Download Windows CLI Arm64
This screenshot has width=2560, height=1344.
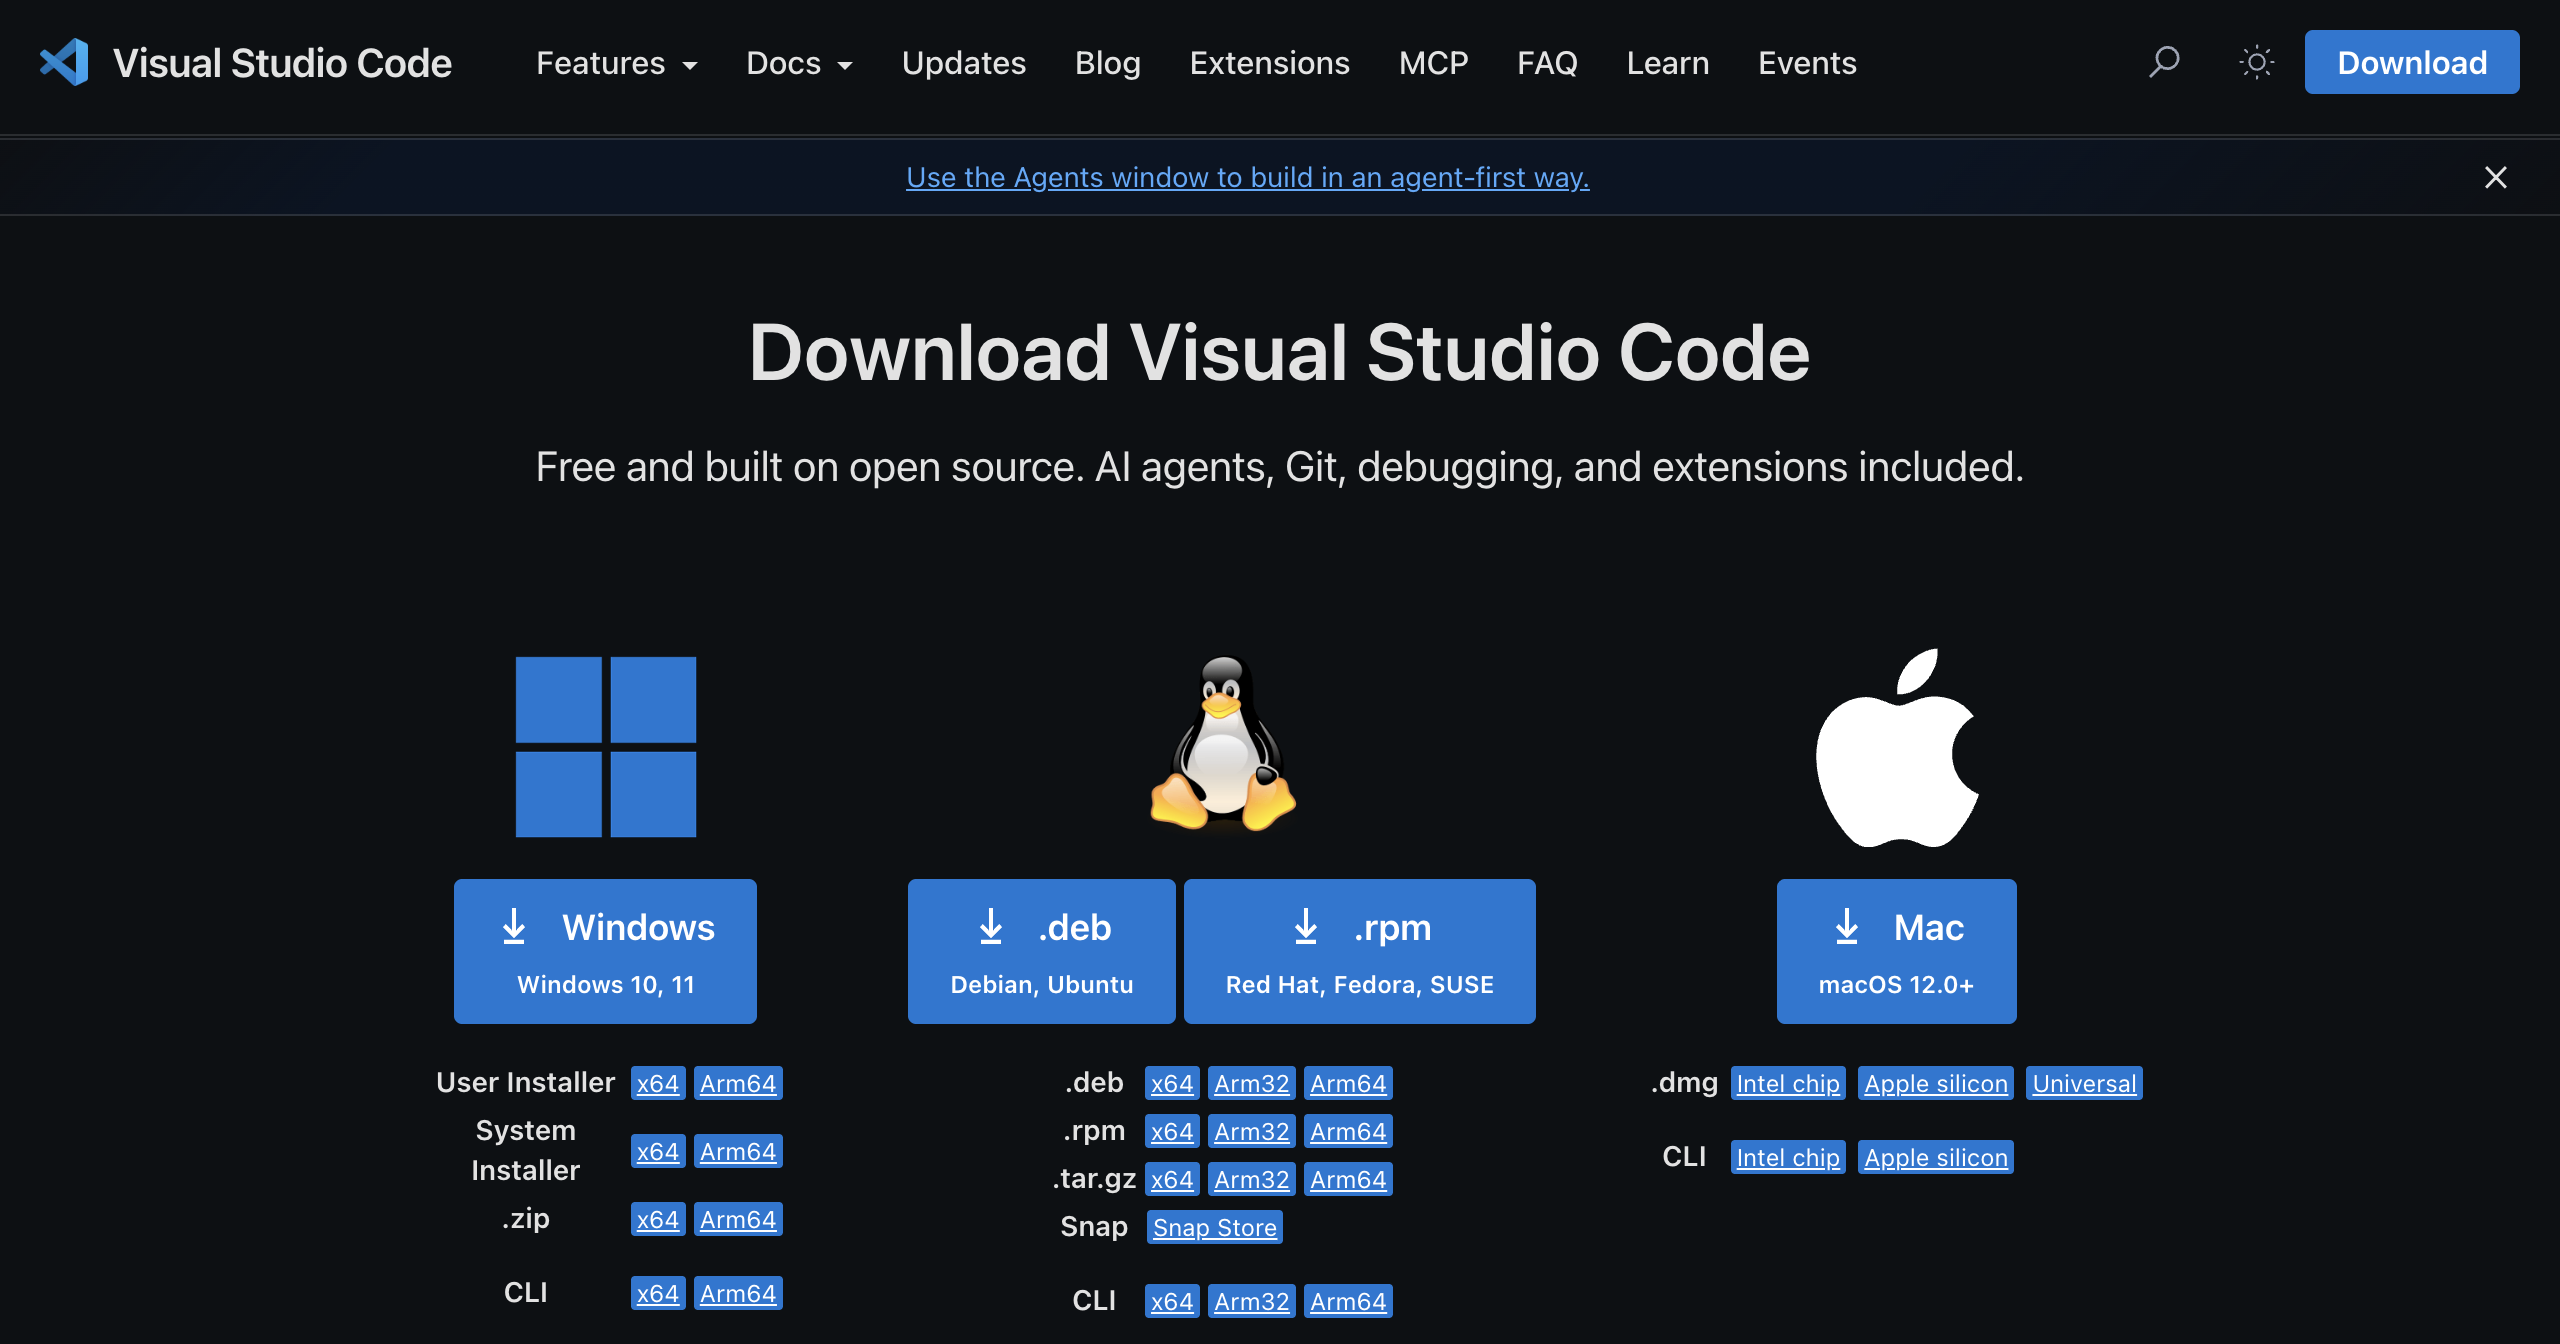click(x=738, y=1293)
